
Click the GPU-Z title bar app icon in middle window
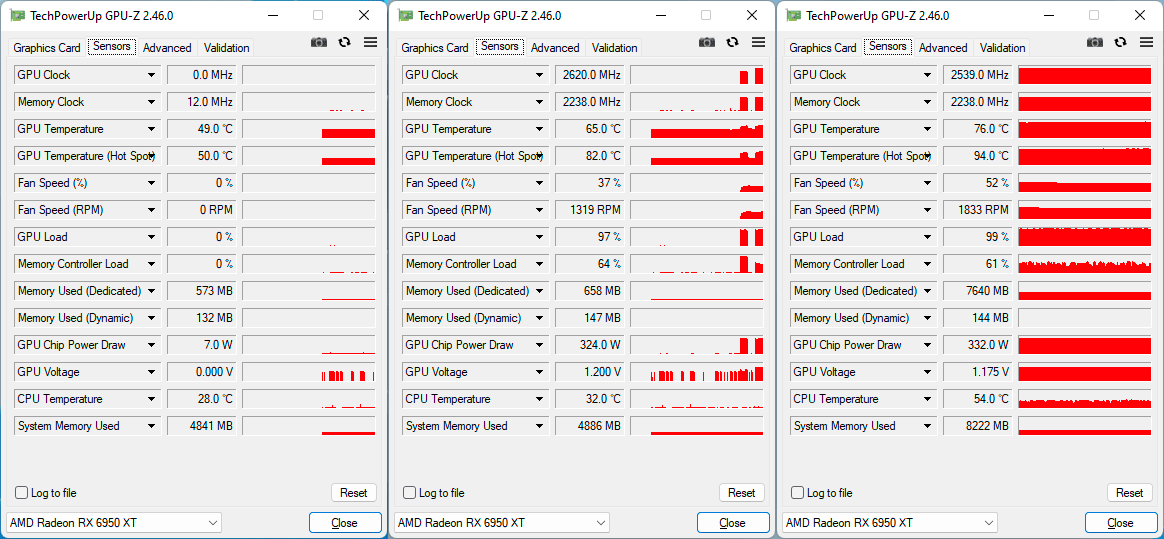(406, 15)
